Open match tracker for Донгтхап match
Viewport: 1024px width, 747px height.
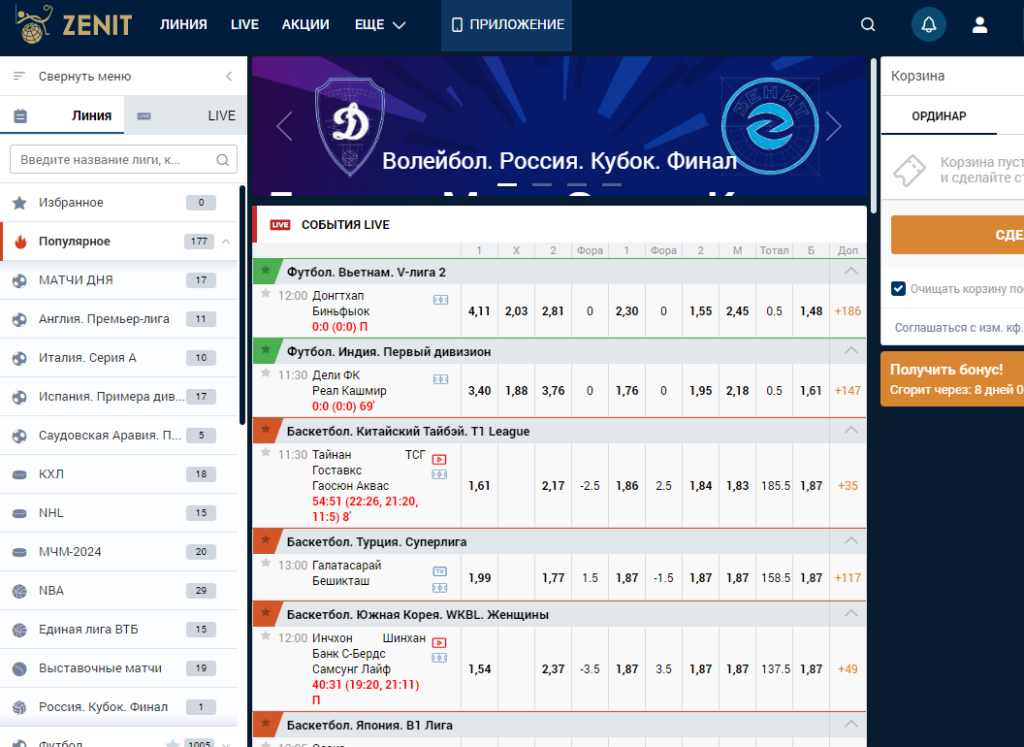pyautogui.click(x=441, y=300)
